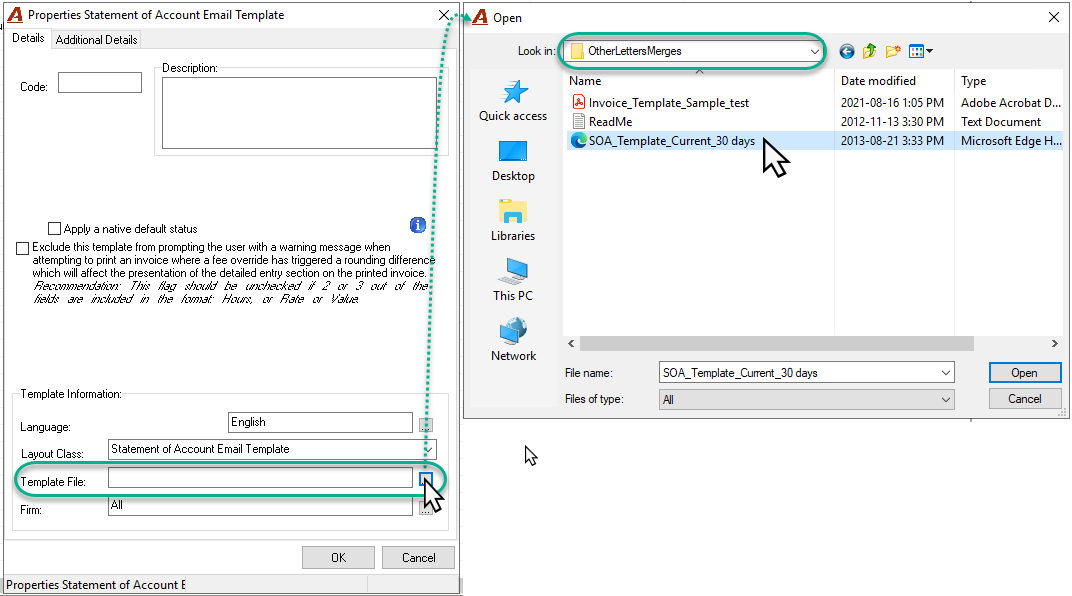Open the View Menu icon
Screen dimensions: 1072x596
[x=920, y=51]
